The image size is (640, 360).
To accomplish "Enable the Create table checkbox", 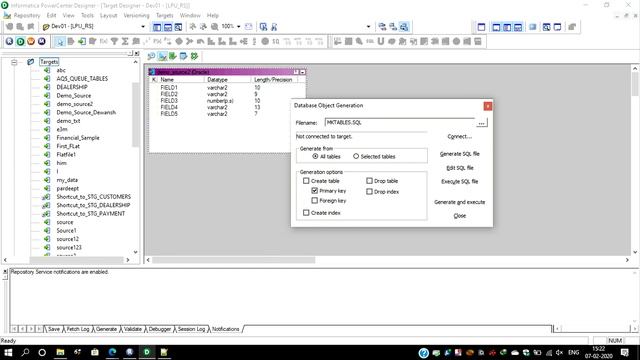I will point(306,180).
